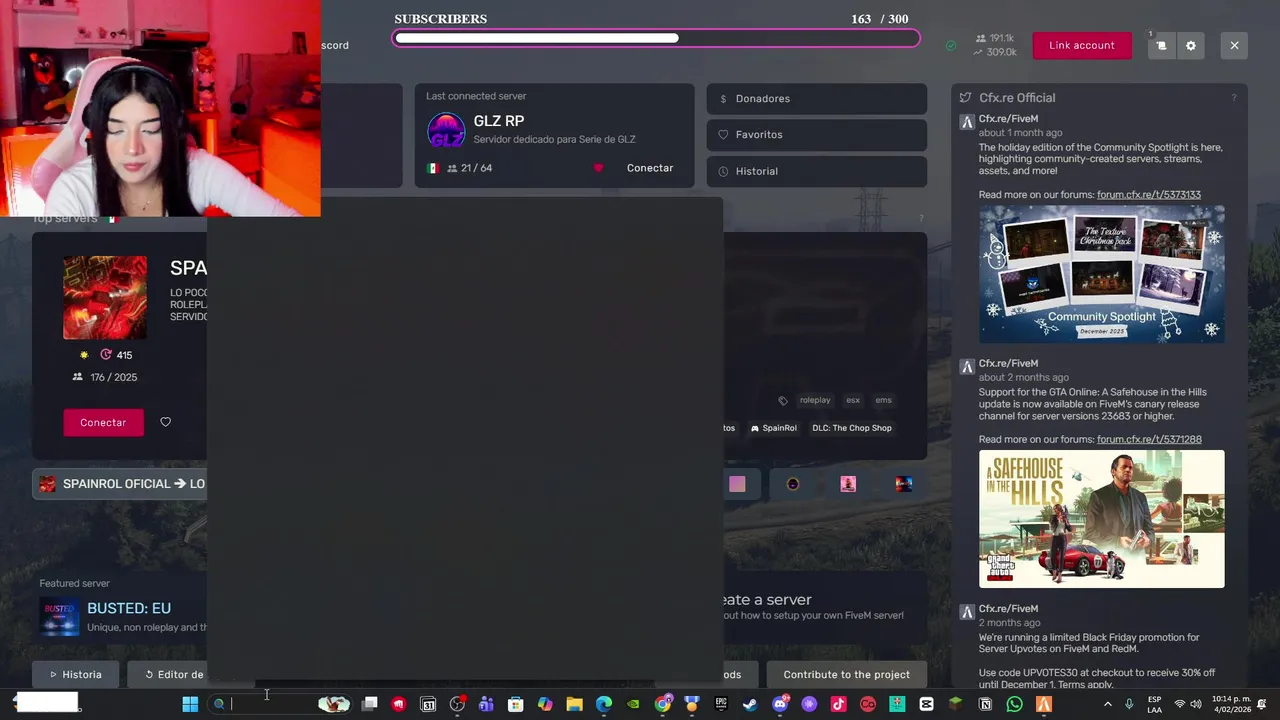Open Google Chrome from the taskbar
Screen dimensions: 1280x720
tap(663, 704)
